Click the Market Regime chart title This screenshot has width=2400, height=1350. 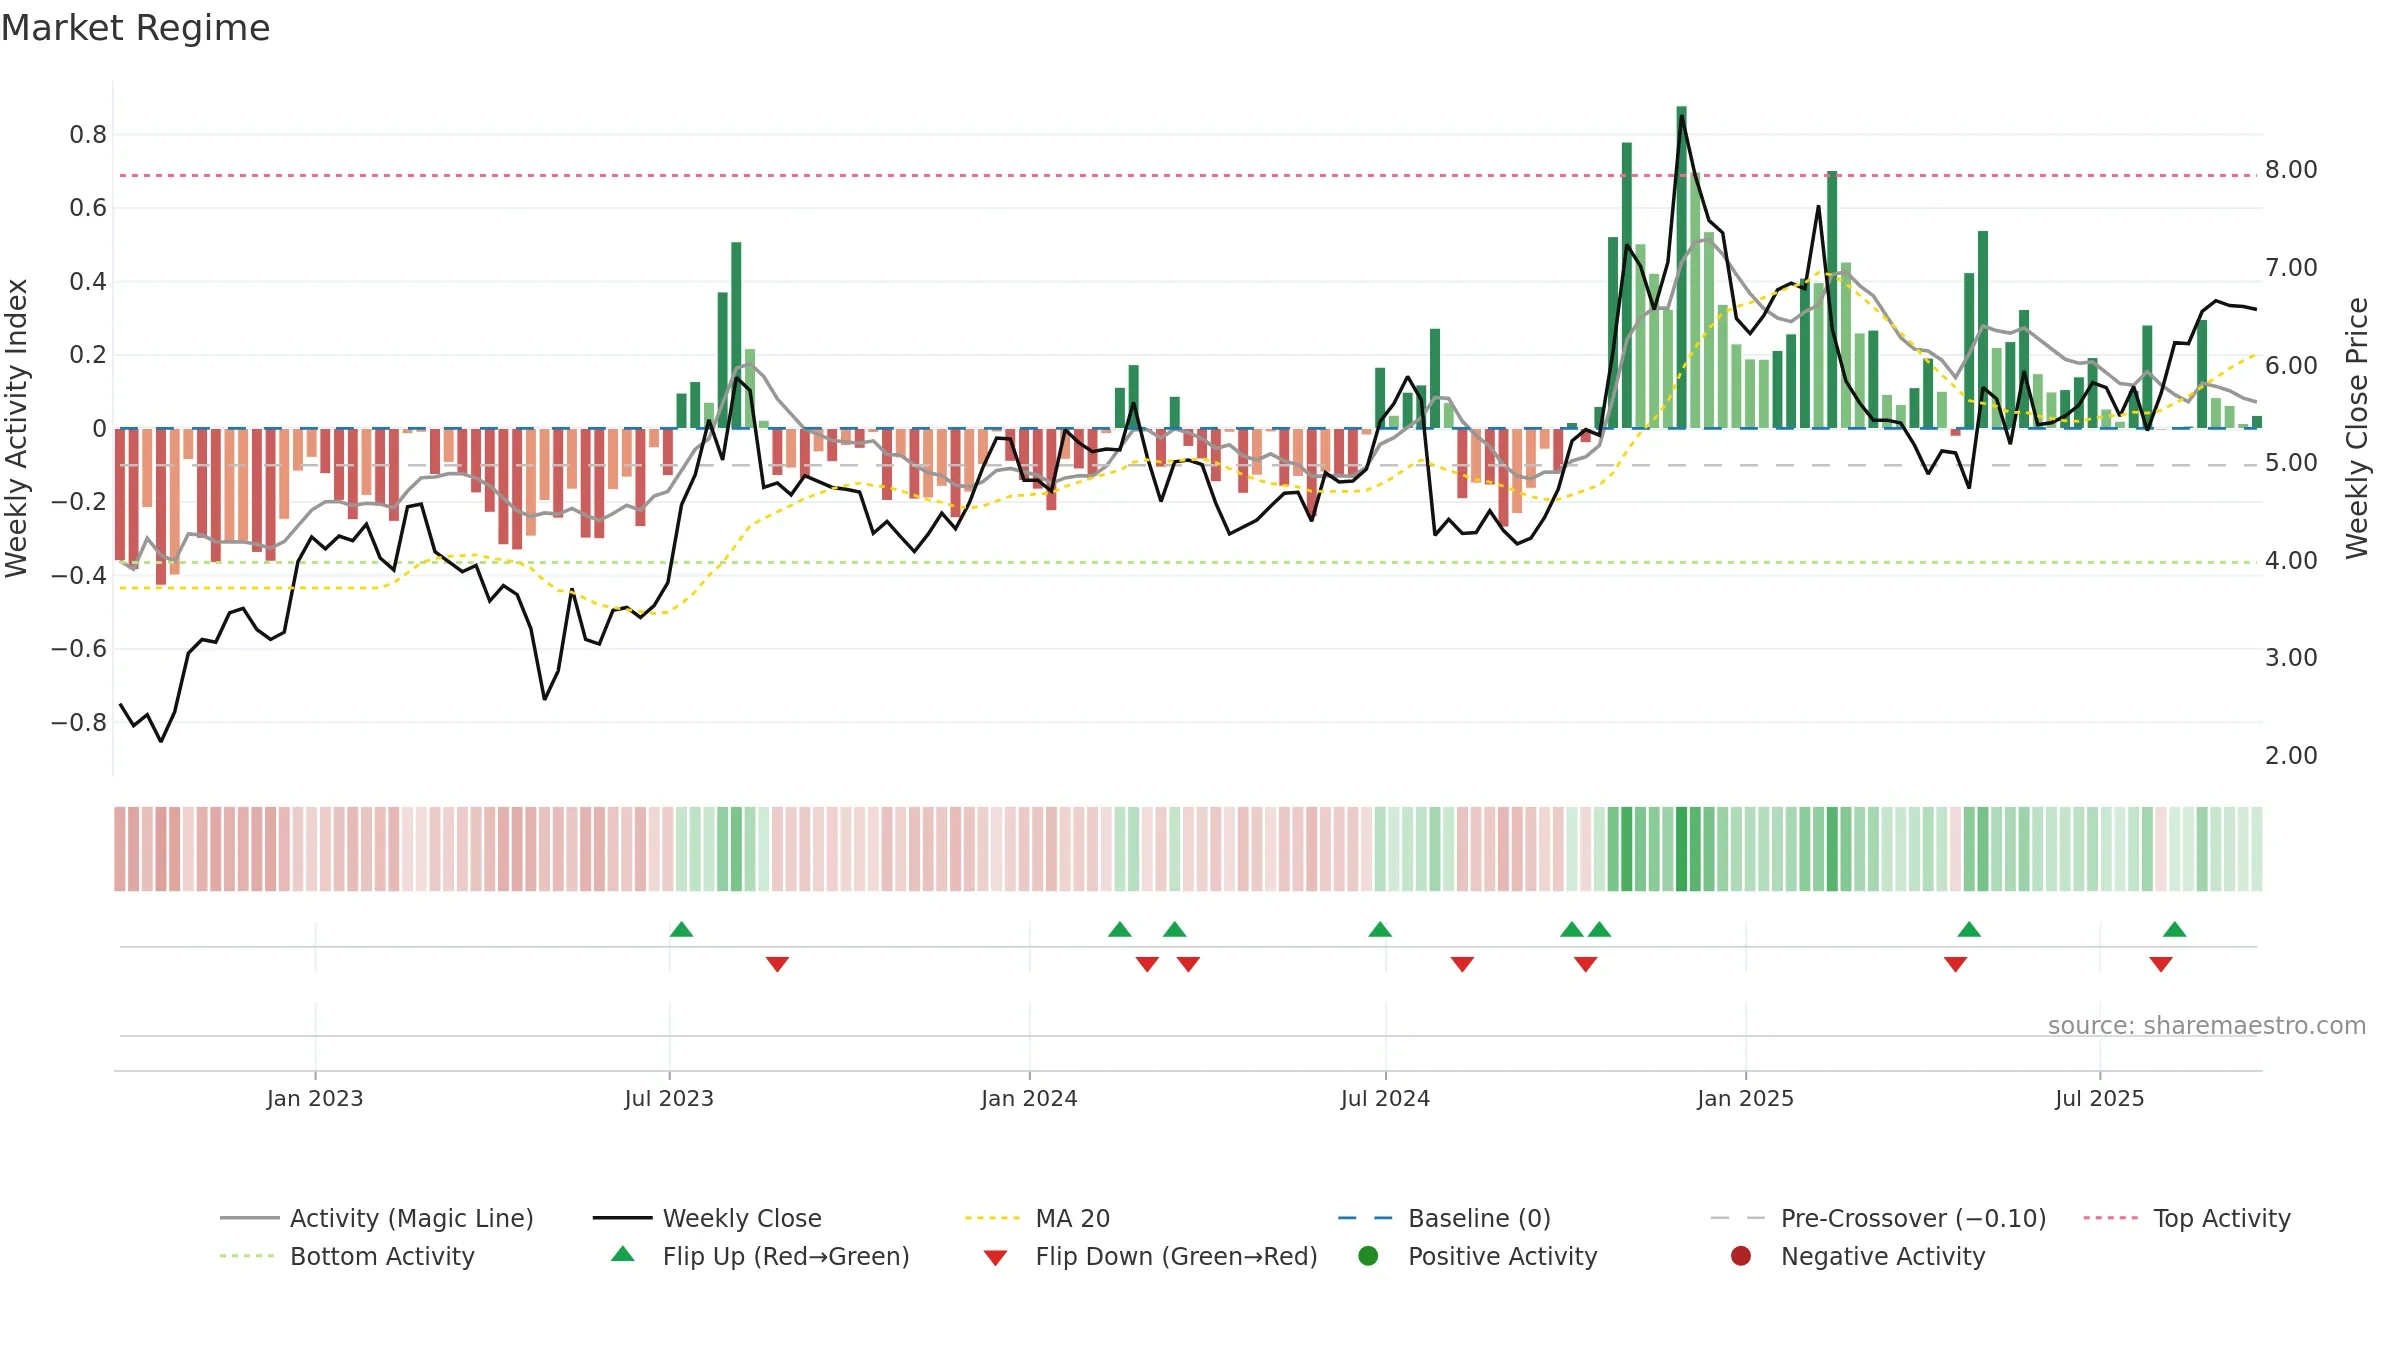[x=135, y=28]
